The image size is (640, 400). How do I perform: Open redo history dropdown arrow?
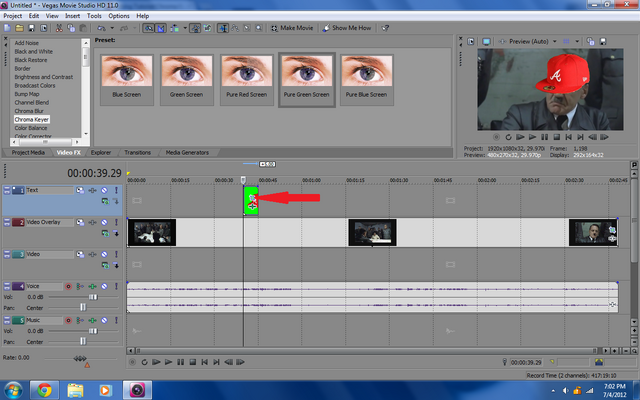click(135, 28)
